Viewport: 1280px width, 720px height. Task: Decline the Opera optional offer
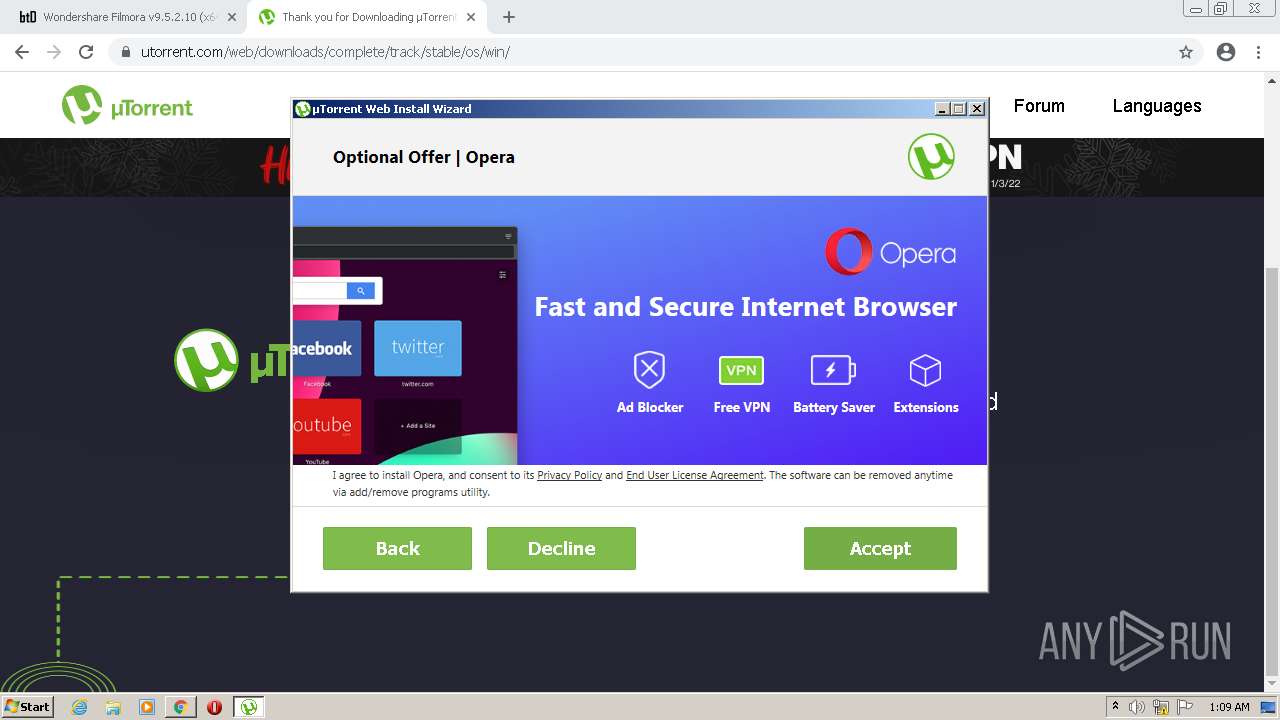pyautogui.click(x=561, y=548)
